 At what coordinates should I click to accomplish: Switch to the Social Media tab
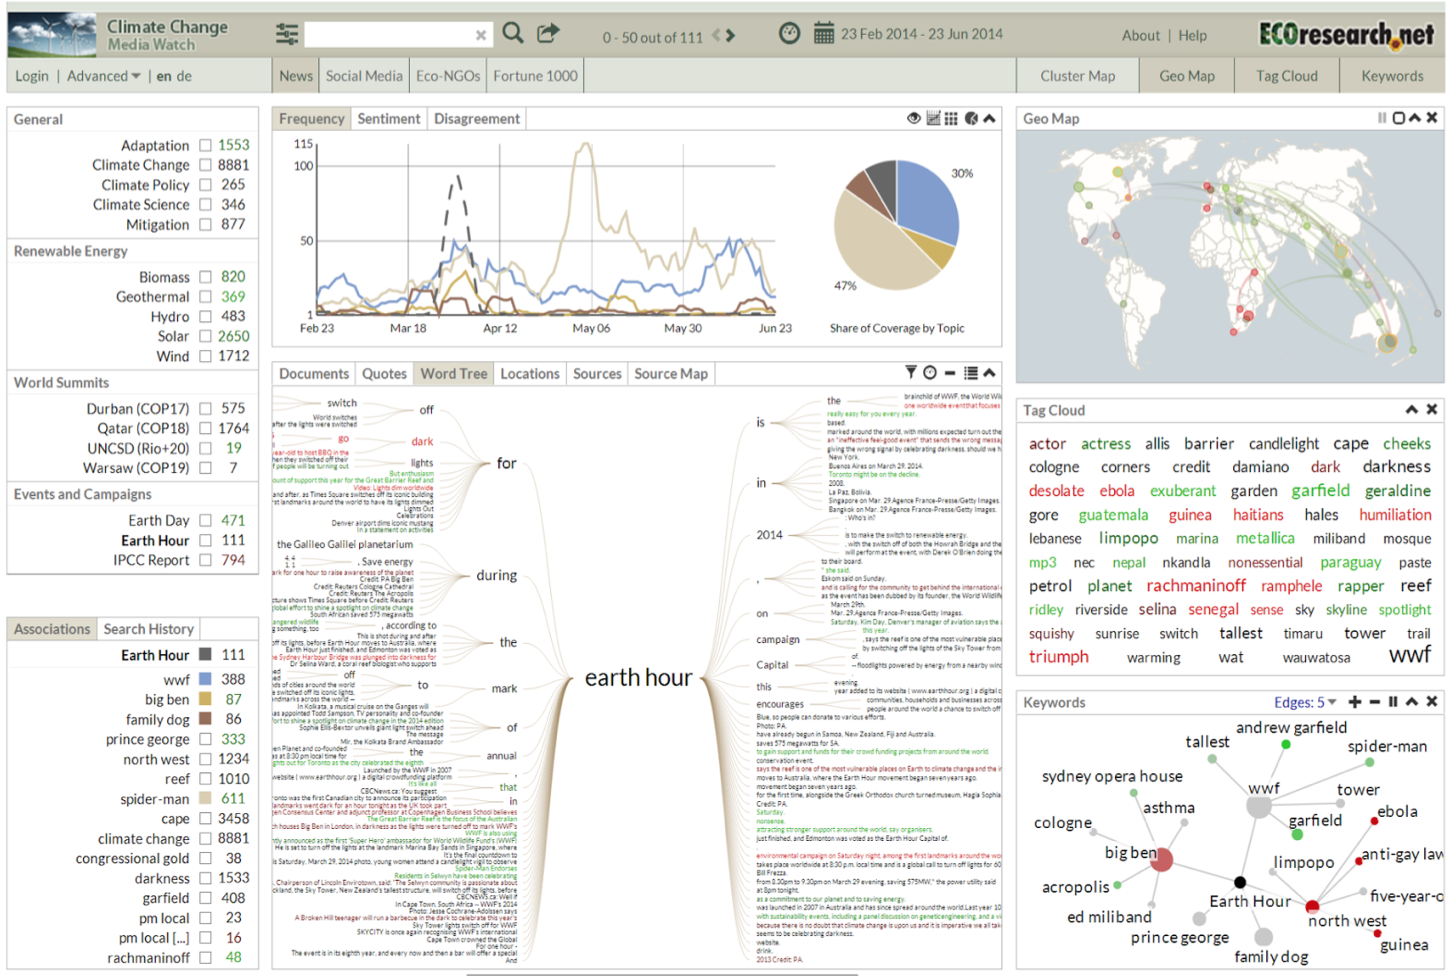tap(364, 76)
